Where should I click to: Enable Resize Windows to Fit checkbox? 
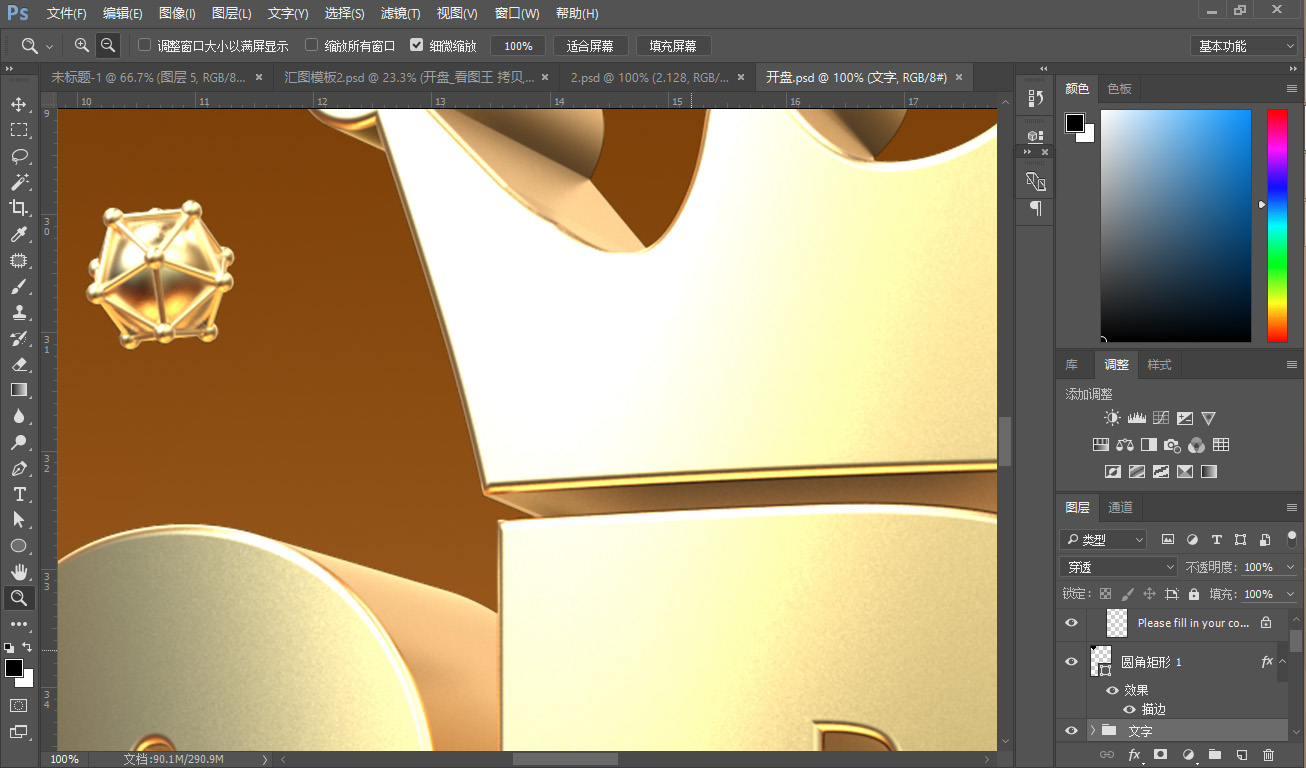(145, 45)
